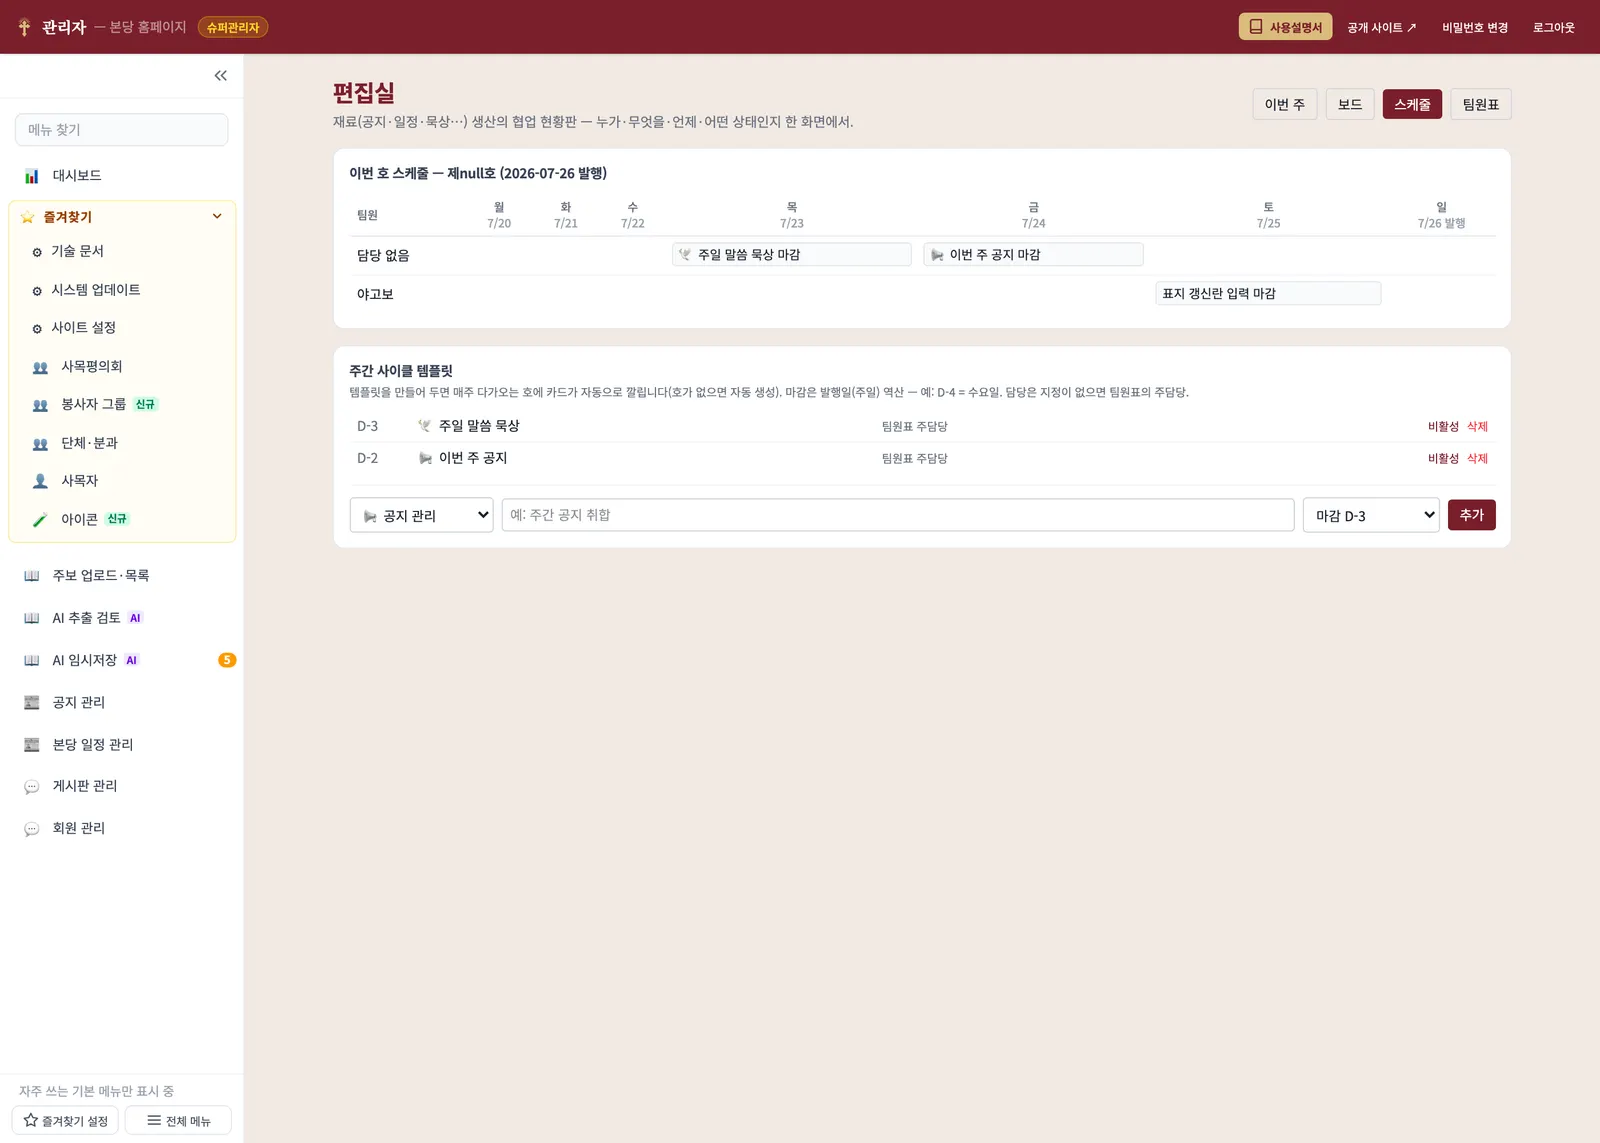Open the 마감 D-3 deadline dropdown

pyautogui.click(x=1371, y=515)
